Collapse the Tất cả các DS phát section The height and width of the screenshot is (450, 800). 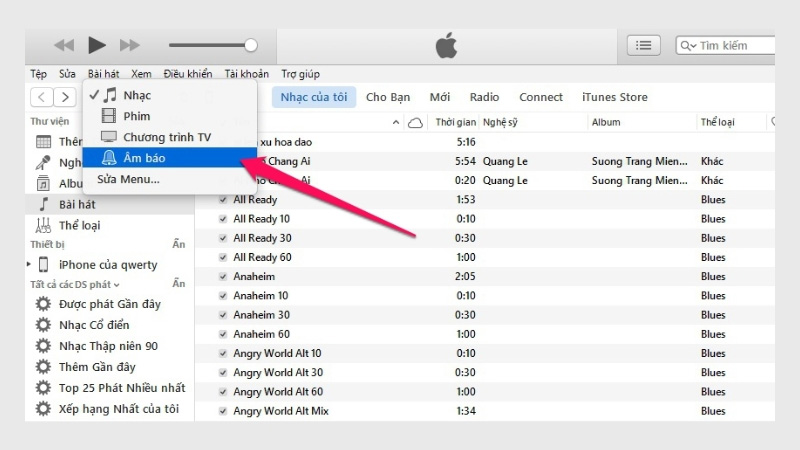(x=74, y=285)
